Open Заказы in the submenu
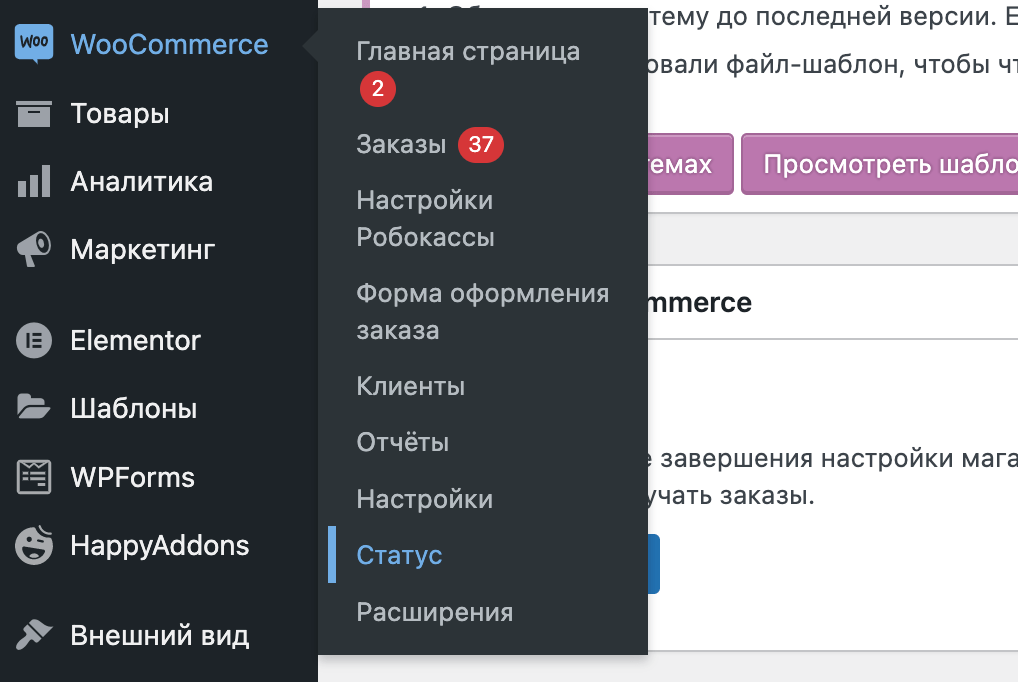 [x=401, y=144]
